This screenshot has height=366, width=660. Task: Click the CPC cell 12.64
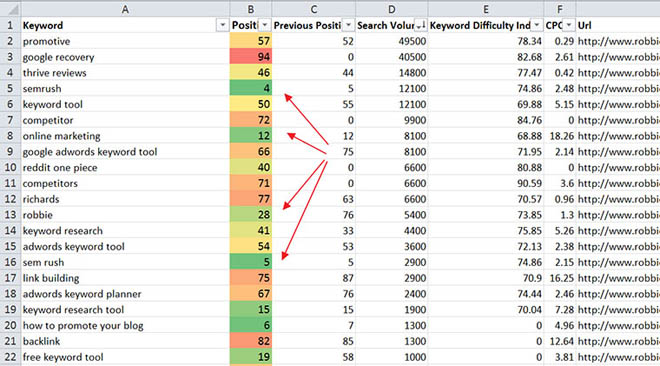coord(560,341)
